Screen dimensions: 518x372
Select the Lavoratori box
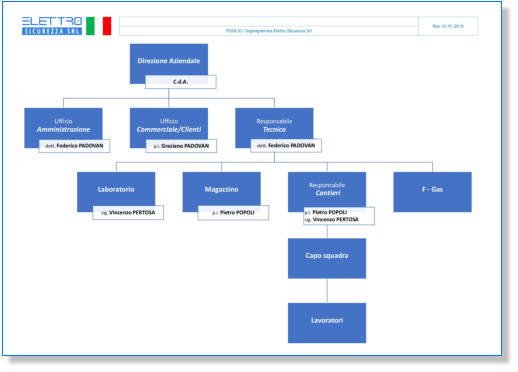[327, 323]
